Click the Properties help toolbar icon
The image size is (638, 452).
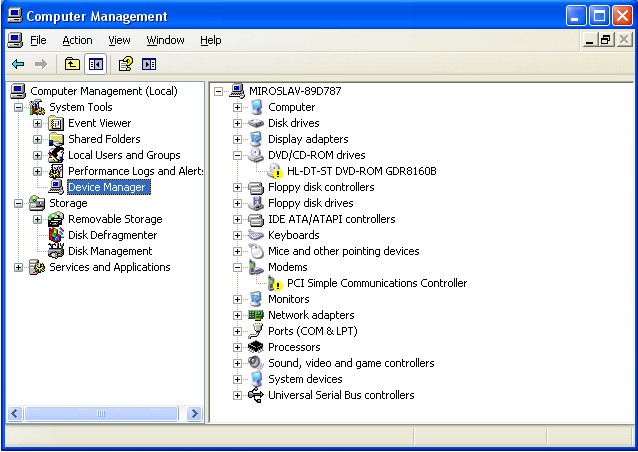[x=125, y=64]
